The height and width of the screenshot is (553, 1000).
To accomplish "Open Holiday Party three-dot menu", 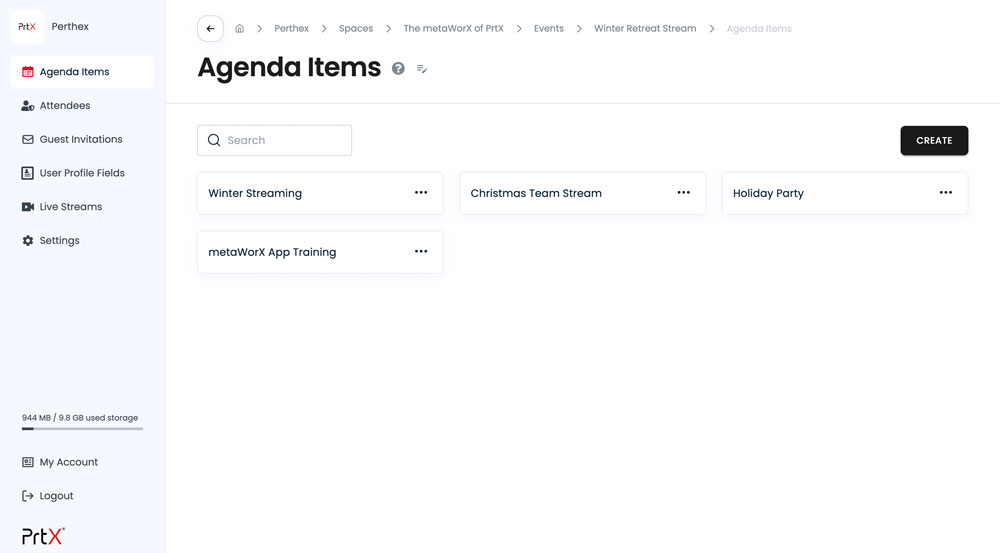I will coord(945,193).
